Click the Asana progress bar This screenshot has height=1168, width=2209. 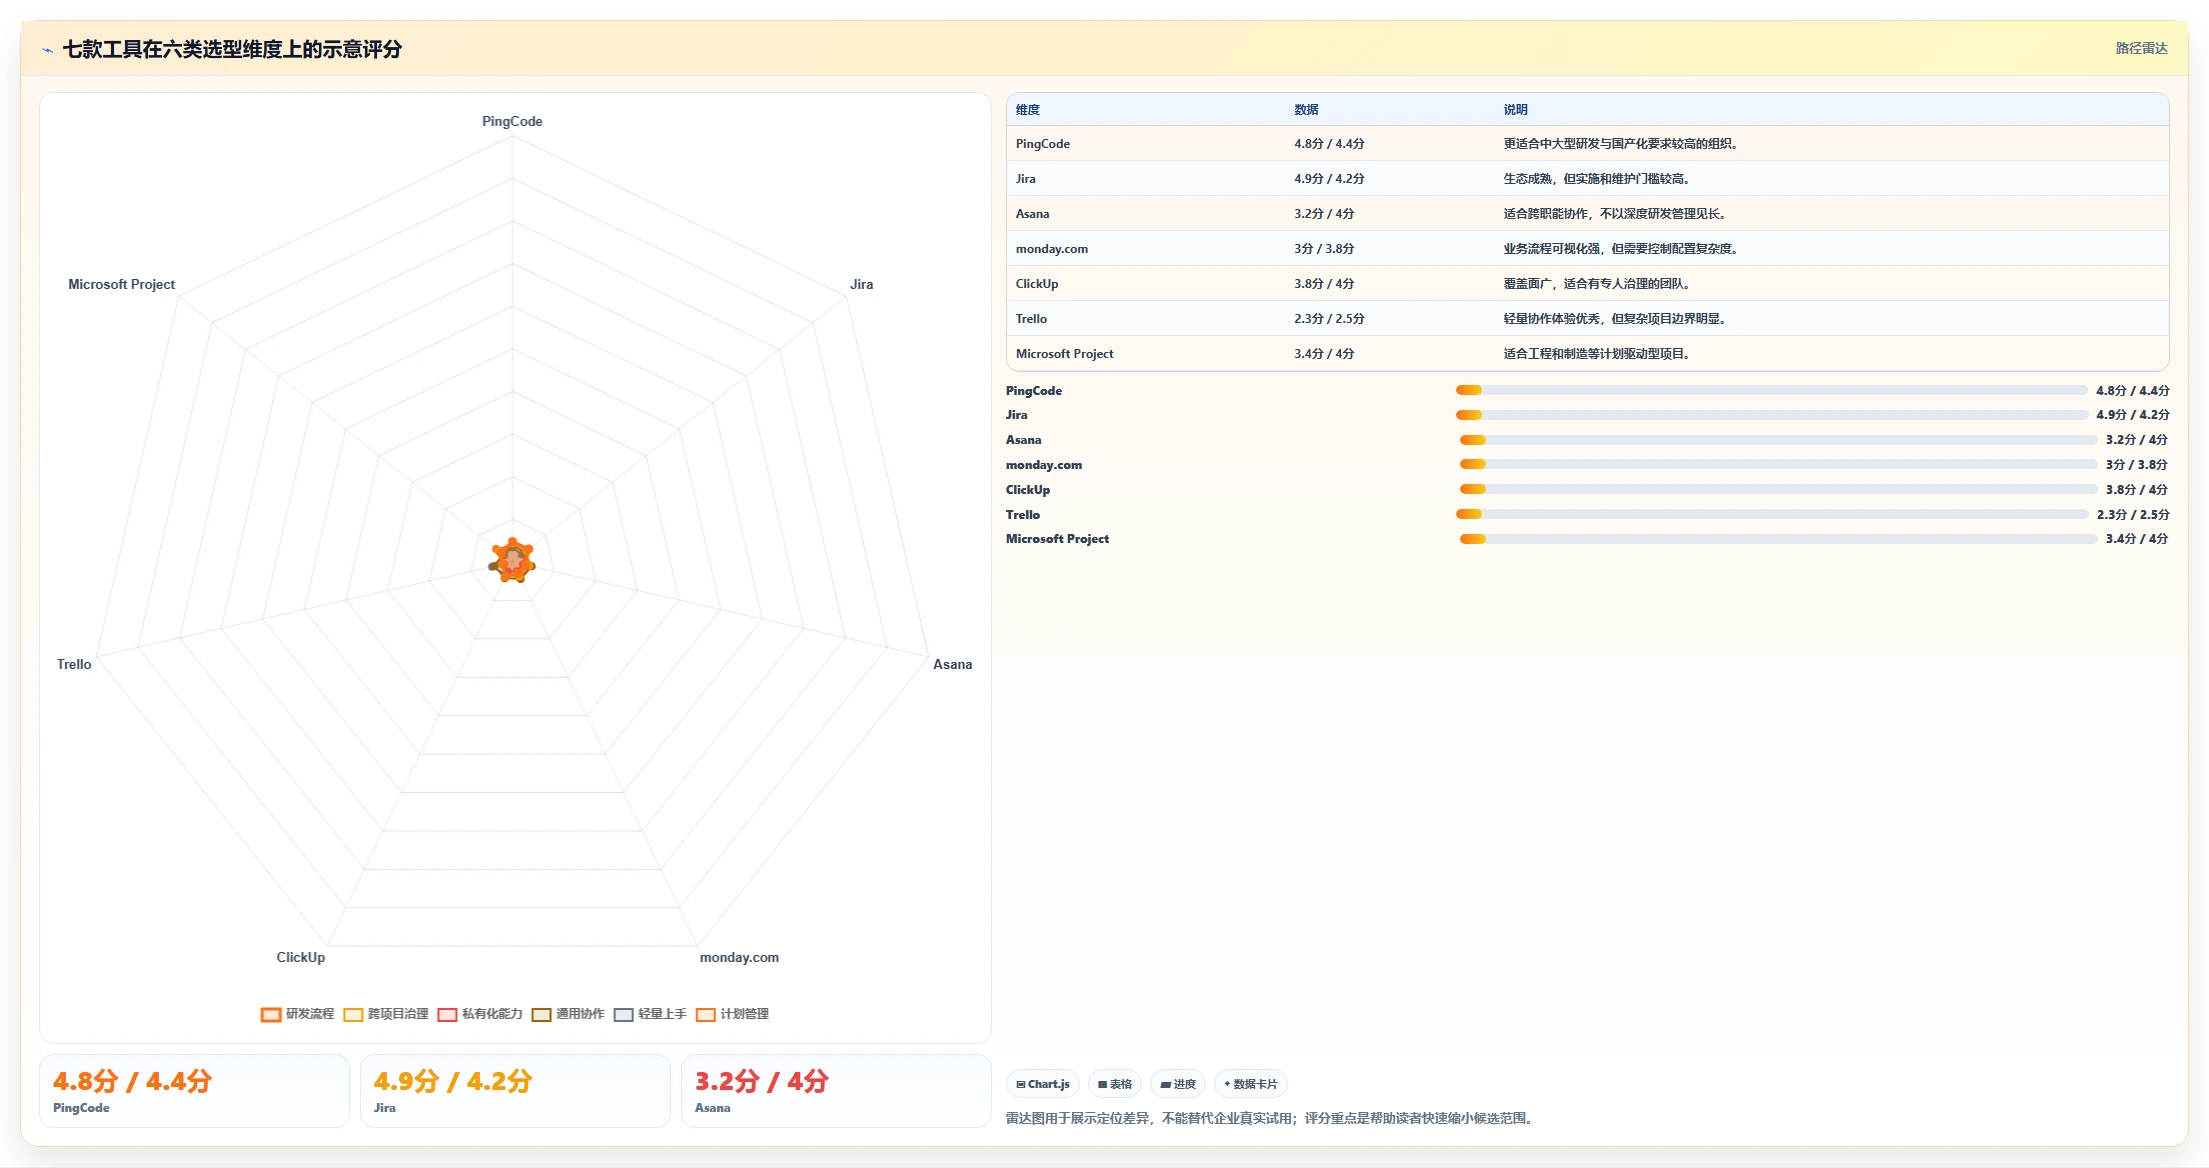tap(1778, 440)
